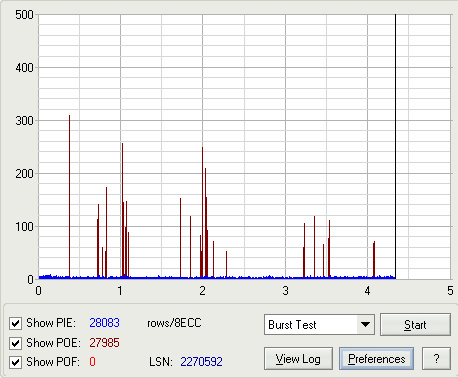Image resolution: width=458 pixels, height=378 pixels.
Task: Open the Burst Test dropdown arrow
Action: (365, 324)
